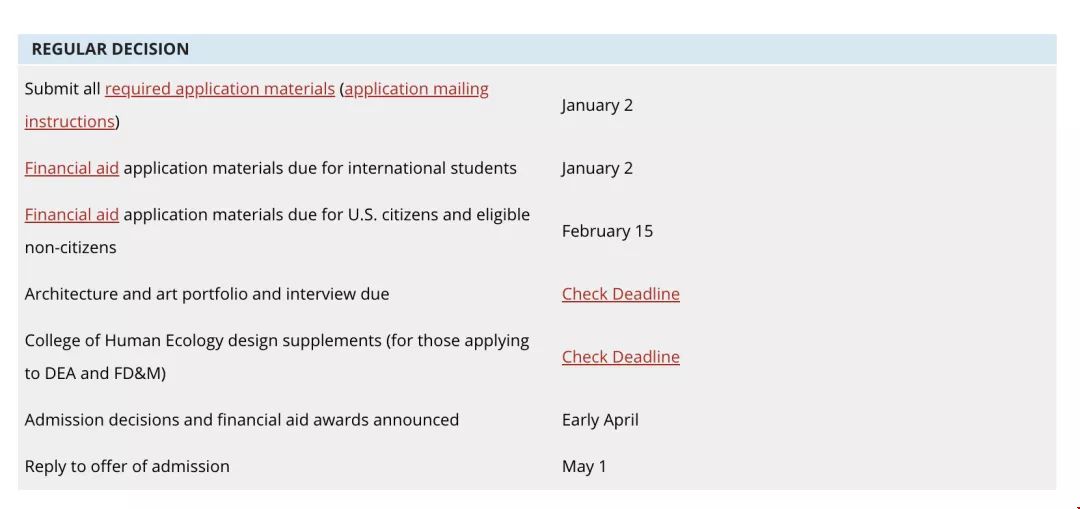Click the Admission decisions and financial aid awards text
This screenshot has width=1080, height=509.
[242, 420]
